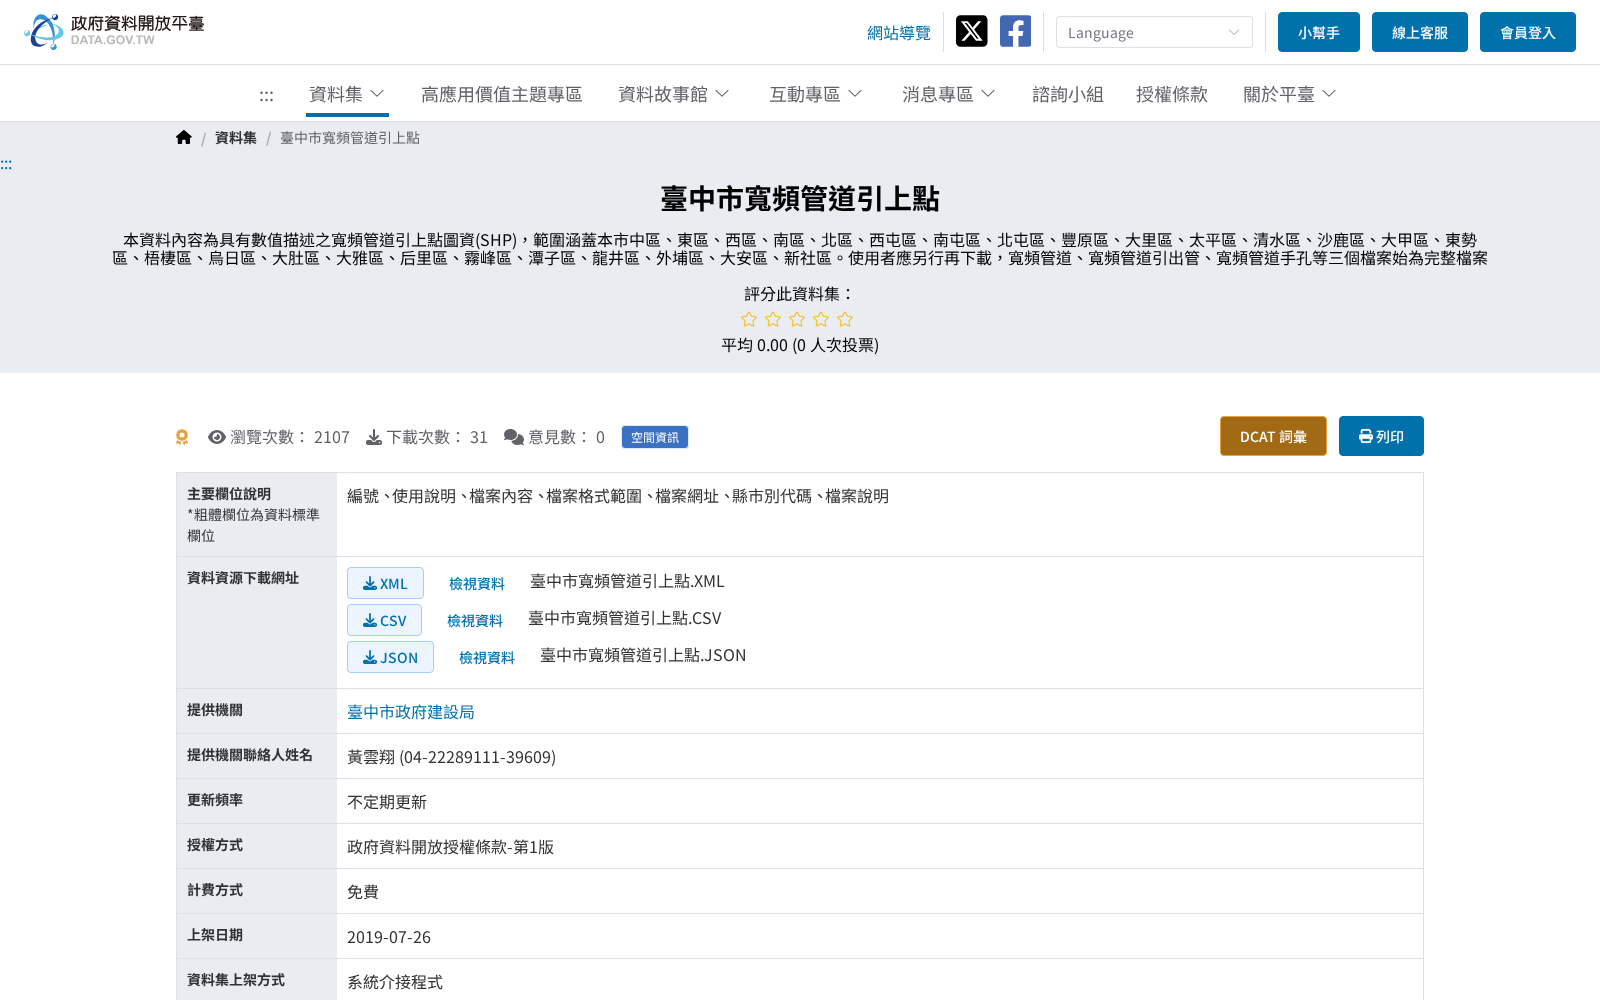Click the 線上客服 button
This screenshot has height=1000, width=1600.
(x=1420, y=32)
